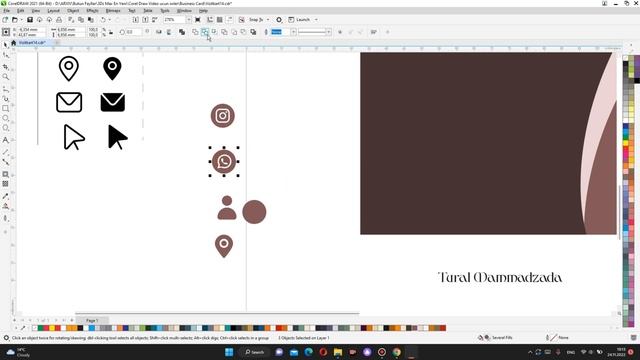Open the zoom level dropdown arrow
The image size is (640, 360).
(189, 20)
